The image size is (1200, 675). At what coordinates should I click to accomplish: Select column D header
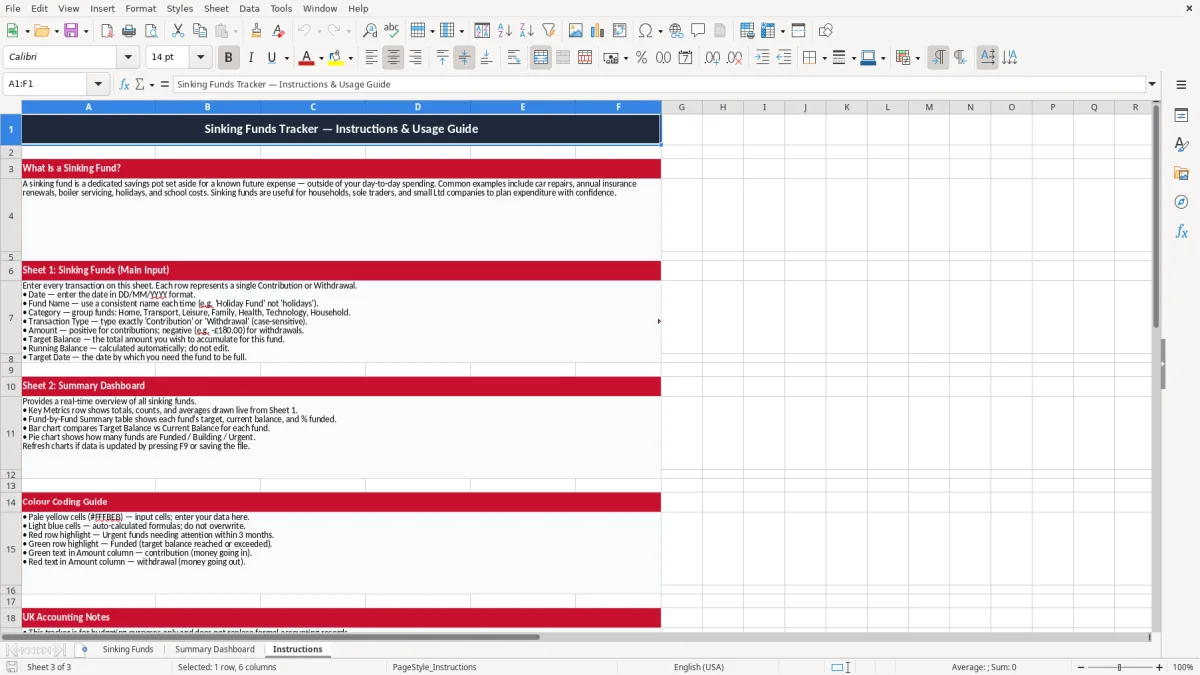point(417,107)
